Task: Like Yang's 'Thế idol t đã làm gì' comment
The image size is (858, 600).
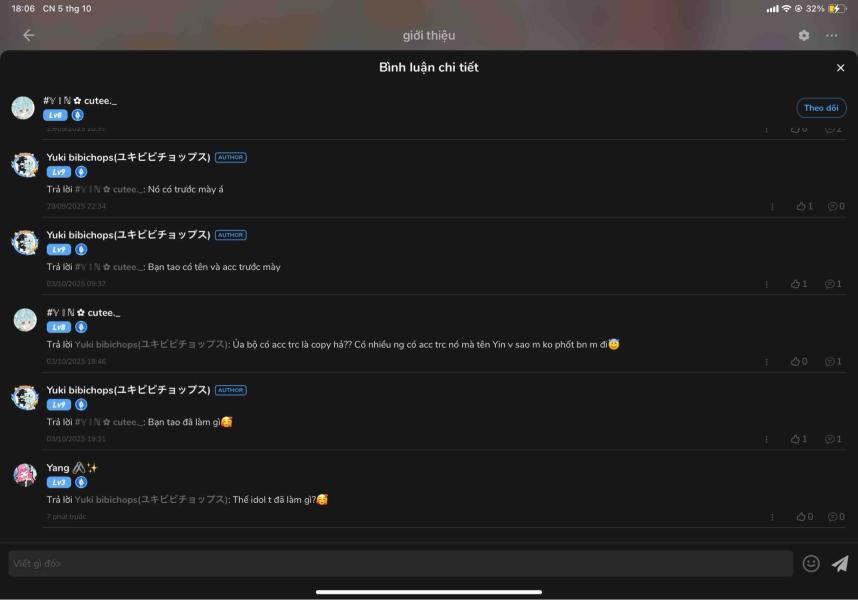Action: (804, 517)
